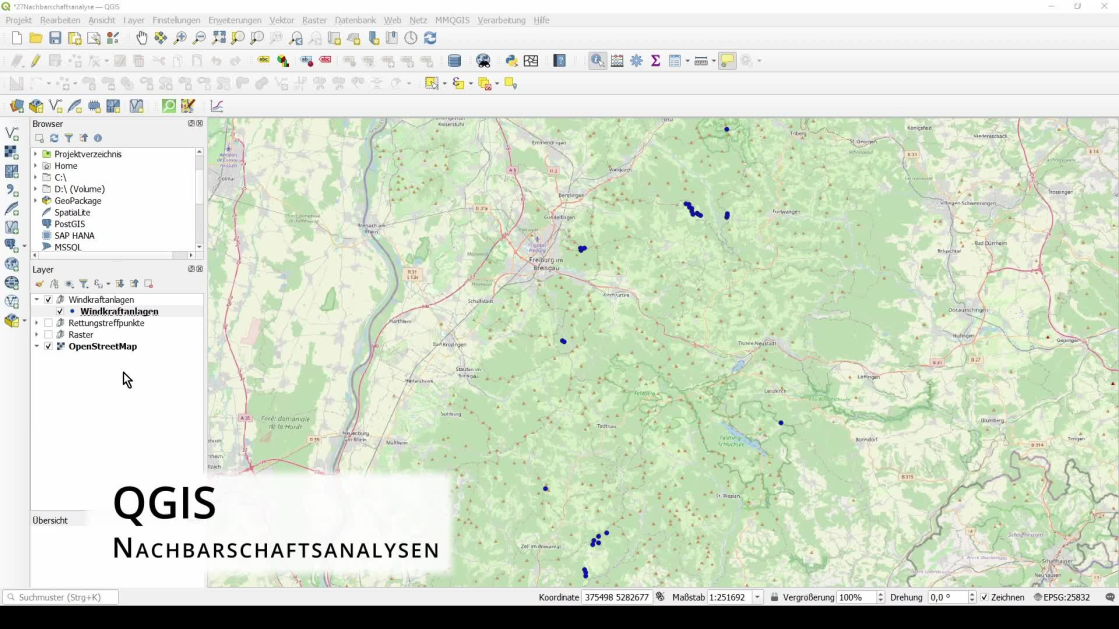This screenshot has width=1119, height=629.
Task: Open the layer styling panel brush icon
Action: click(39, 284)
